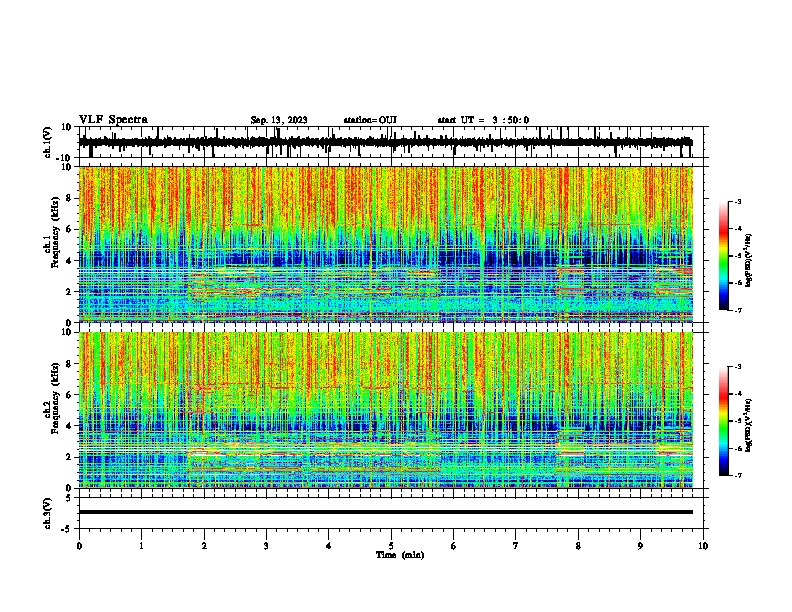Click the "7" tick label on the time axis

pos(516,546)
